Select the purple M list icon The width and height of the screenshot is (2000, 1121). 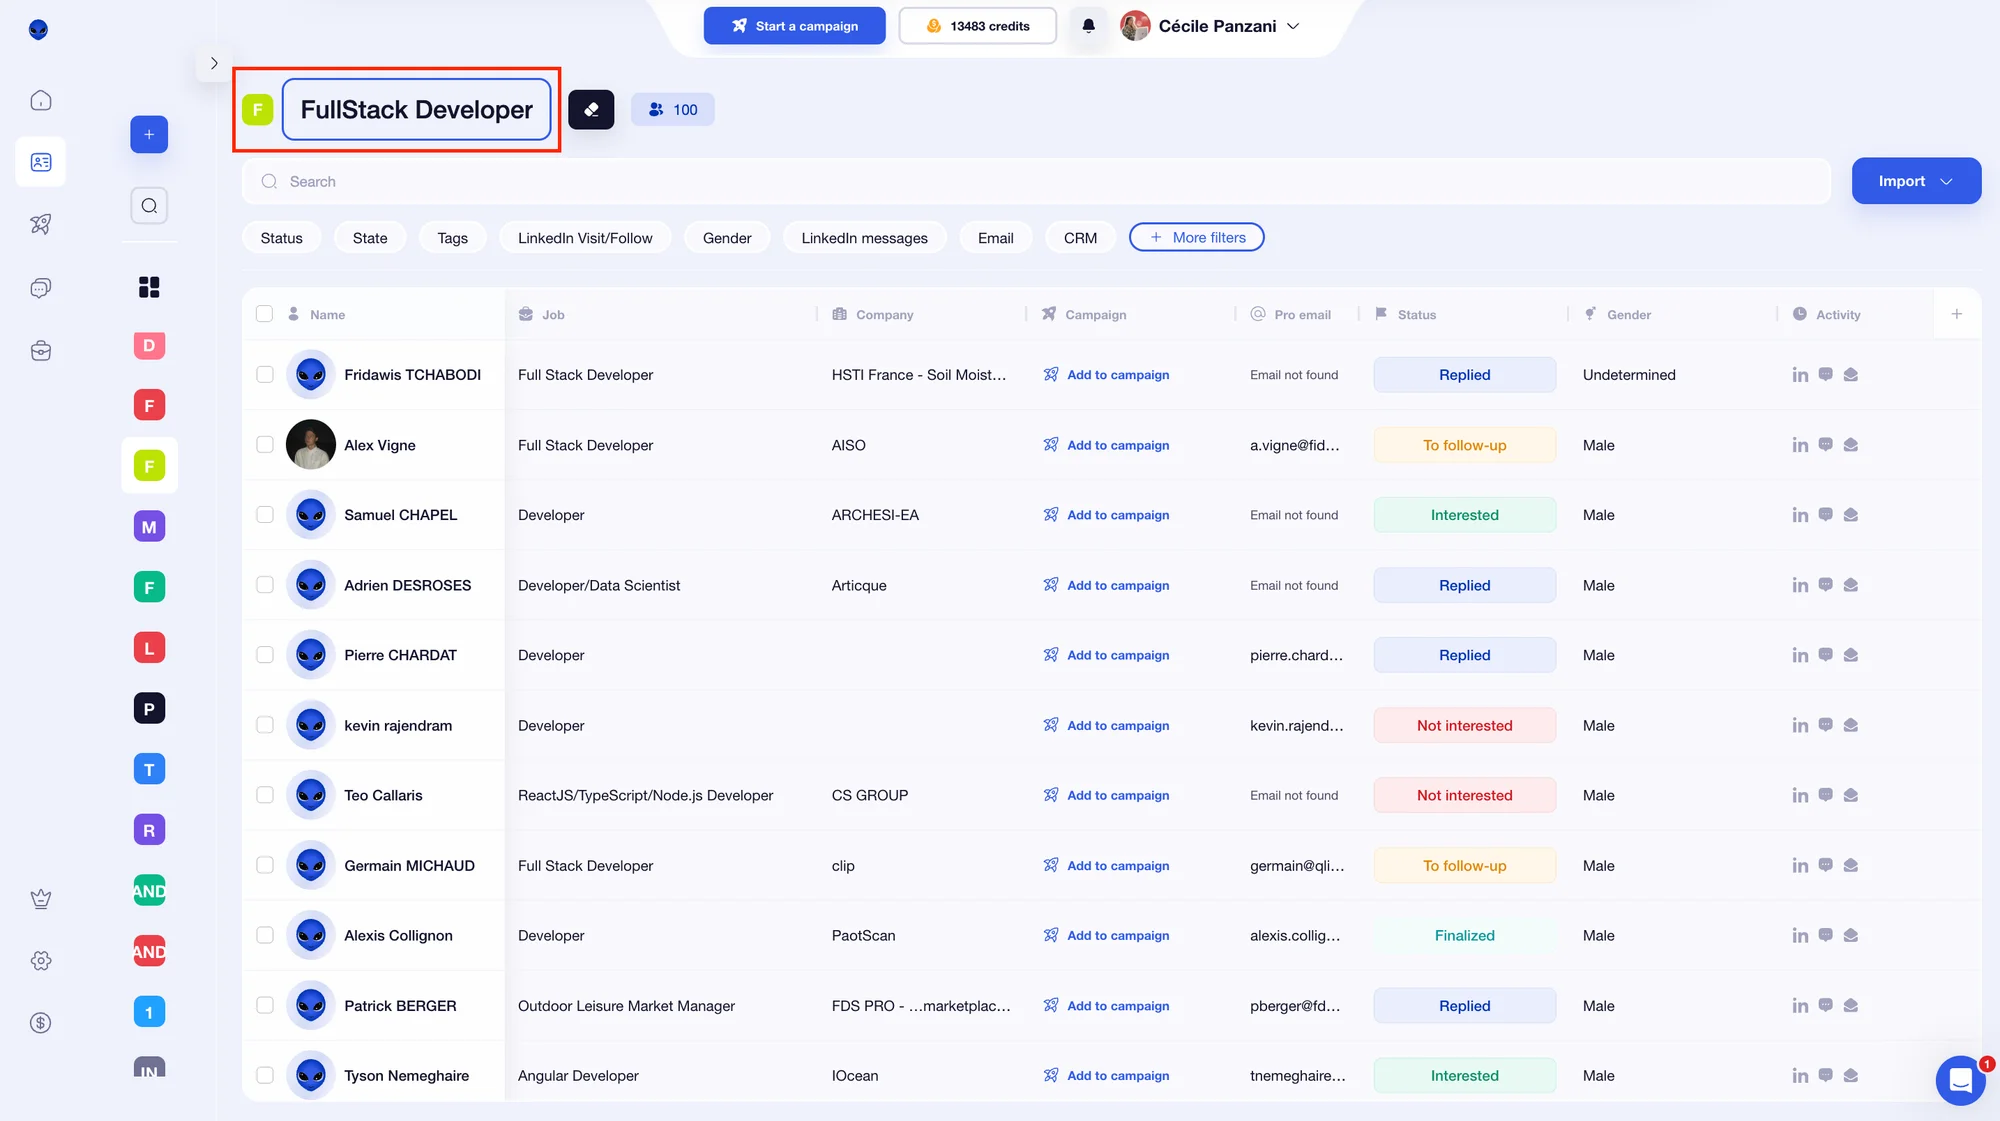click(x=149, y=527)
